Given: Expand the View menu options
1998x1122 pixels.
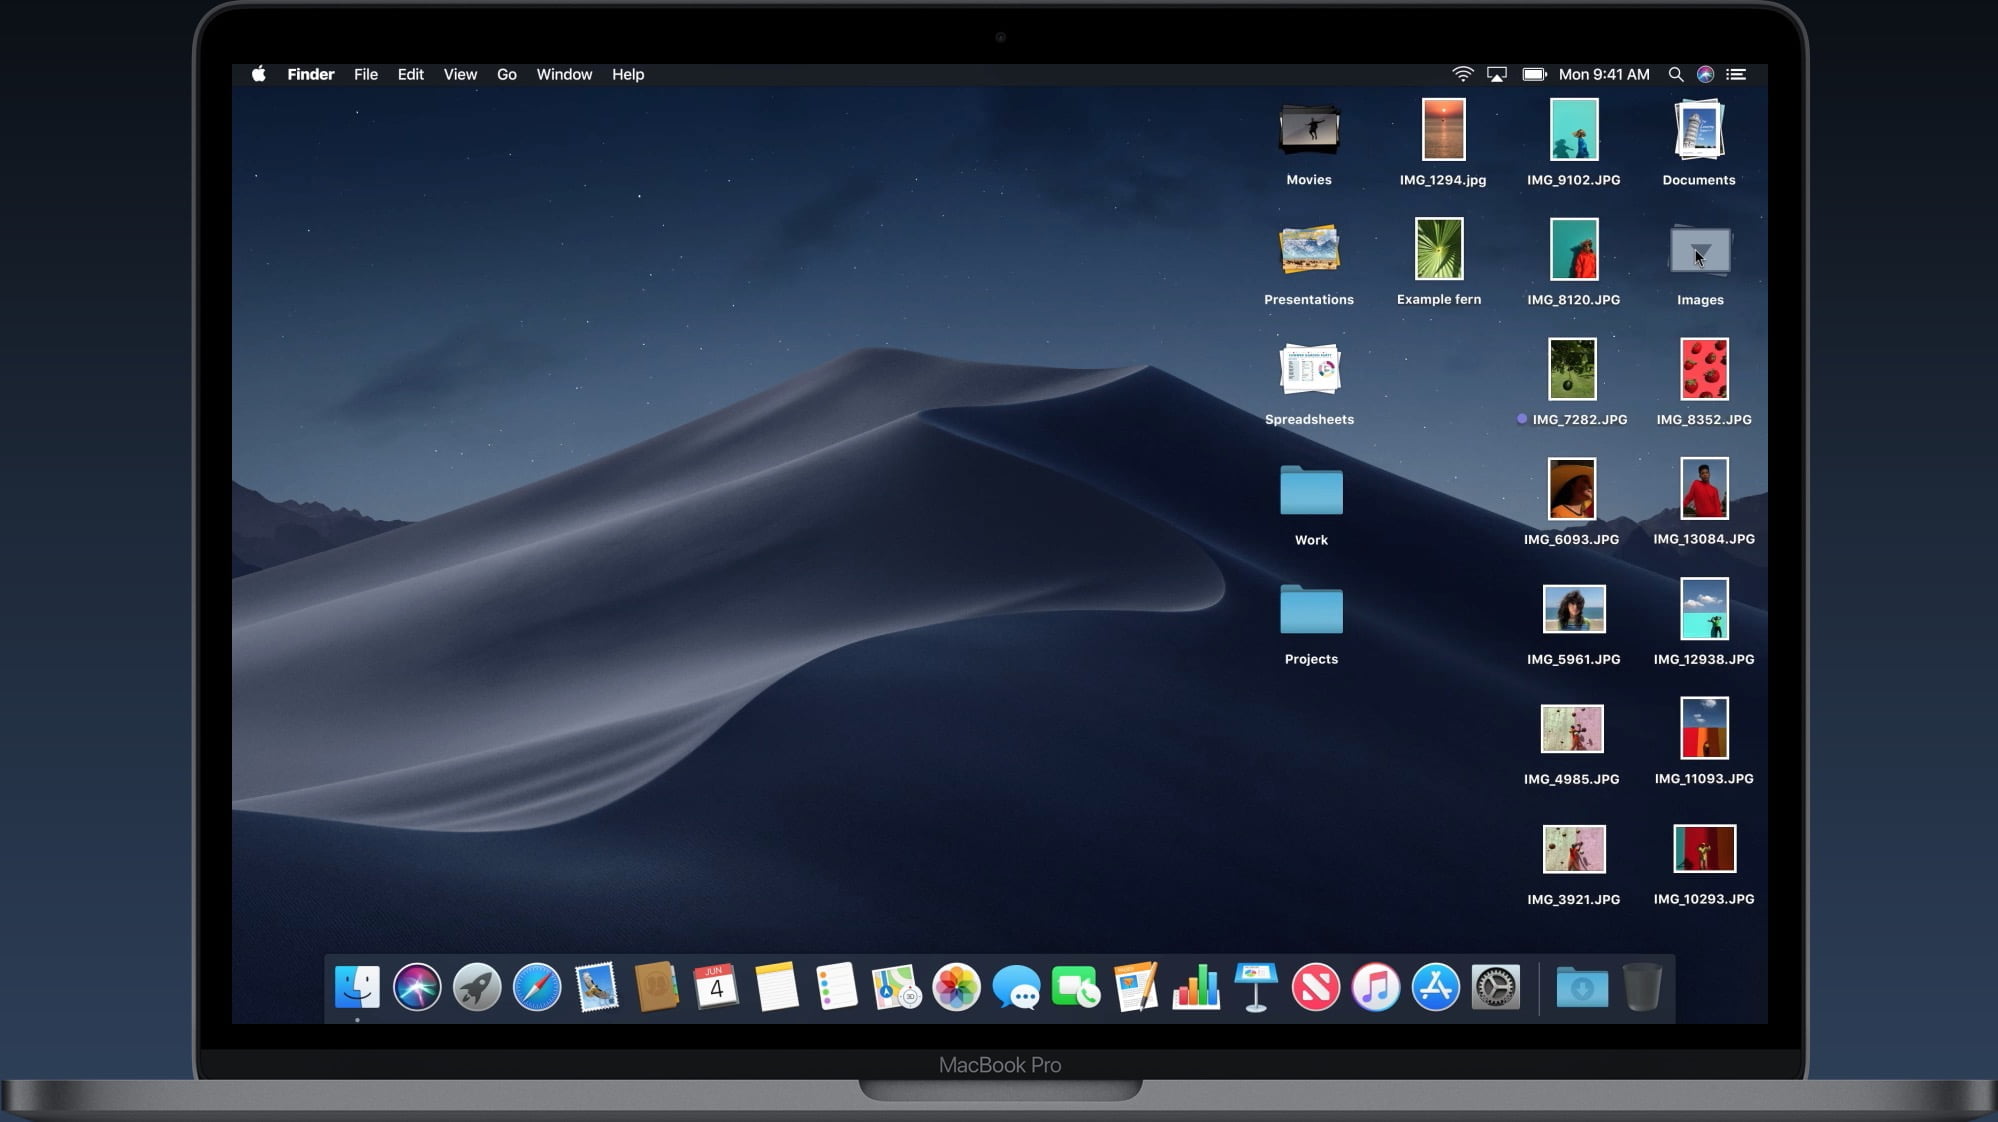Looking at the screenshot, I should (460, 74).
